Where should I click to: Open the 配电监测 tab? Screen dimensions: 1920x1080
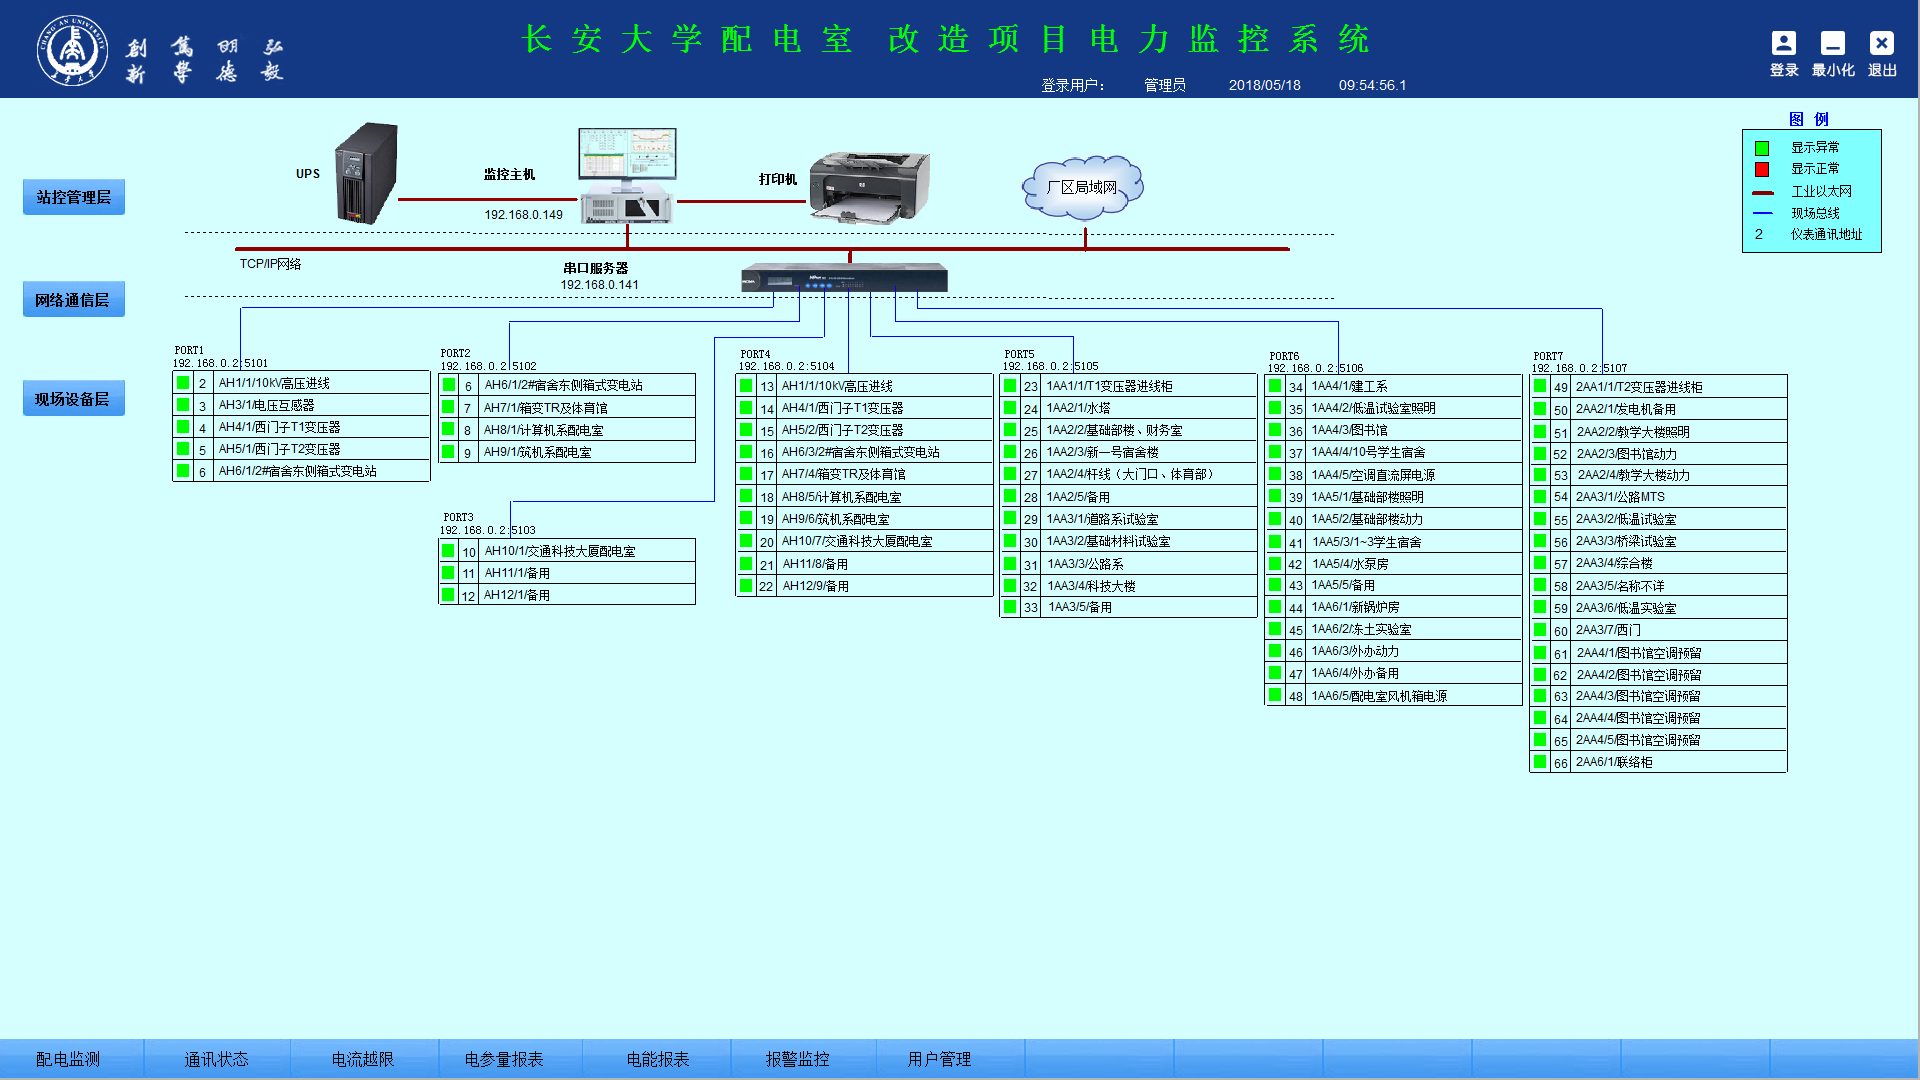tap(68, 1059)
